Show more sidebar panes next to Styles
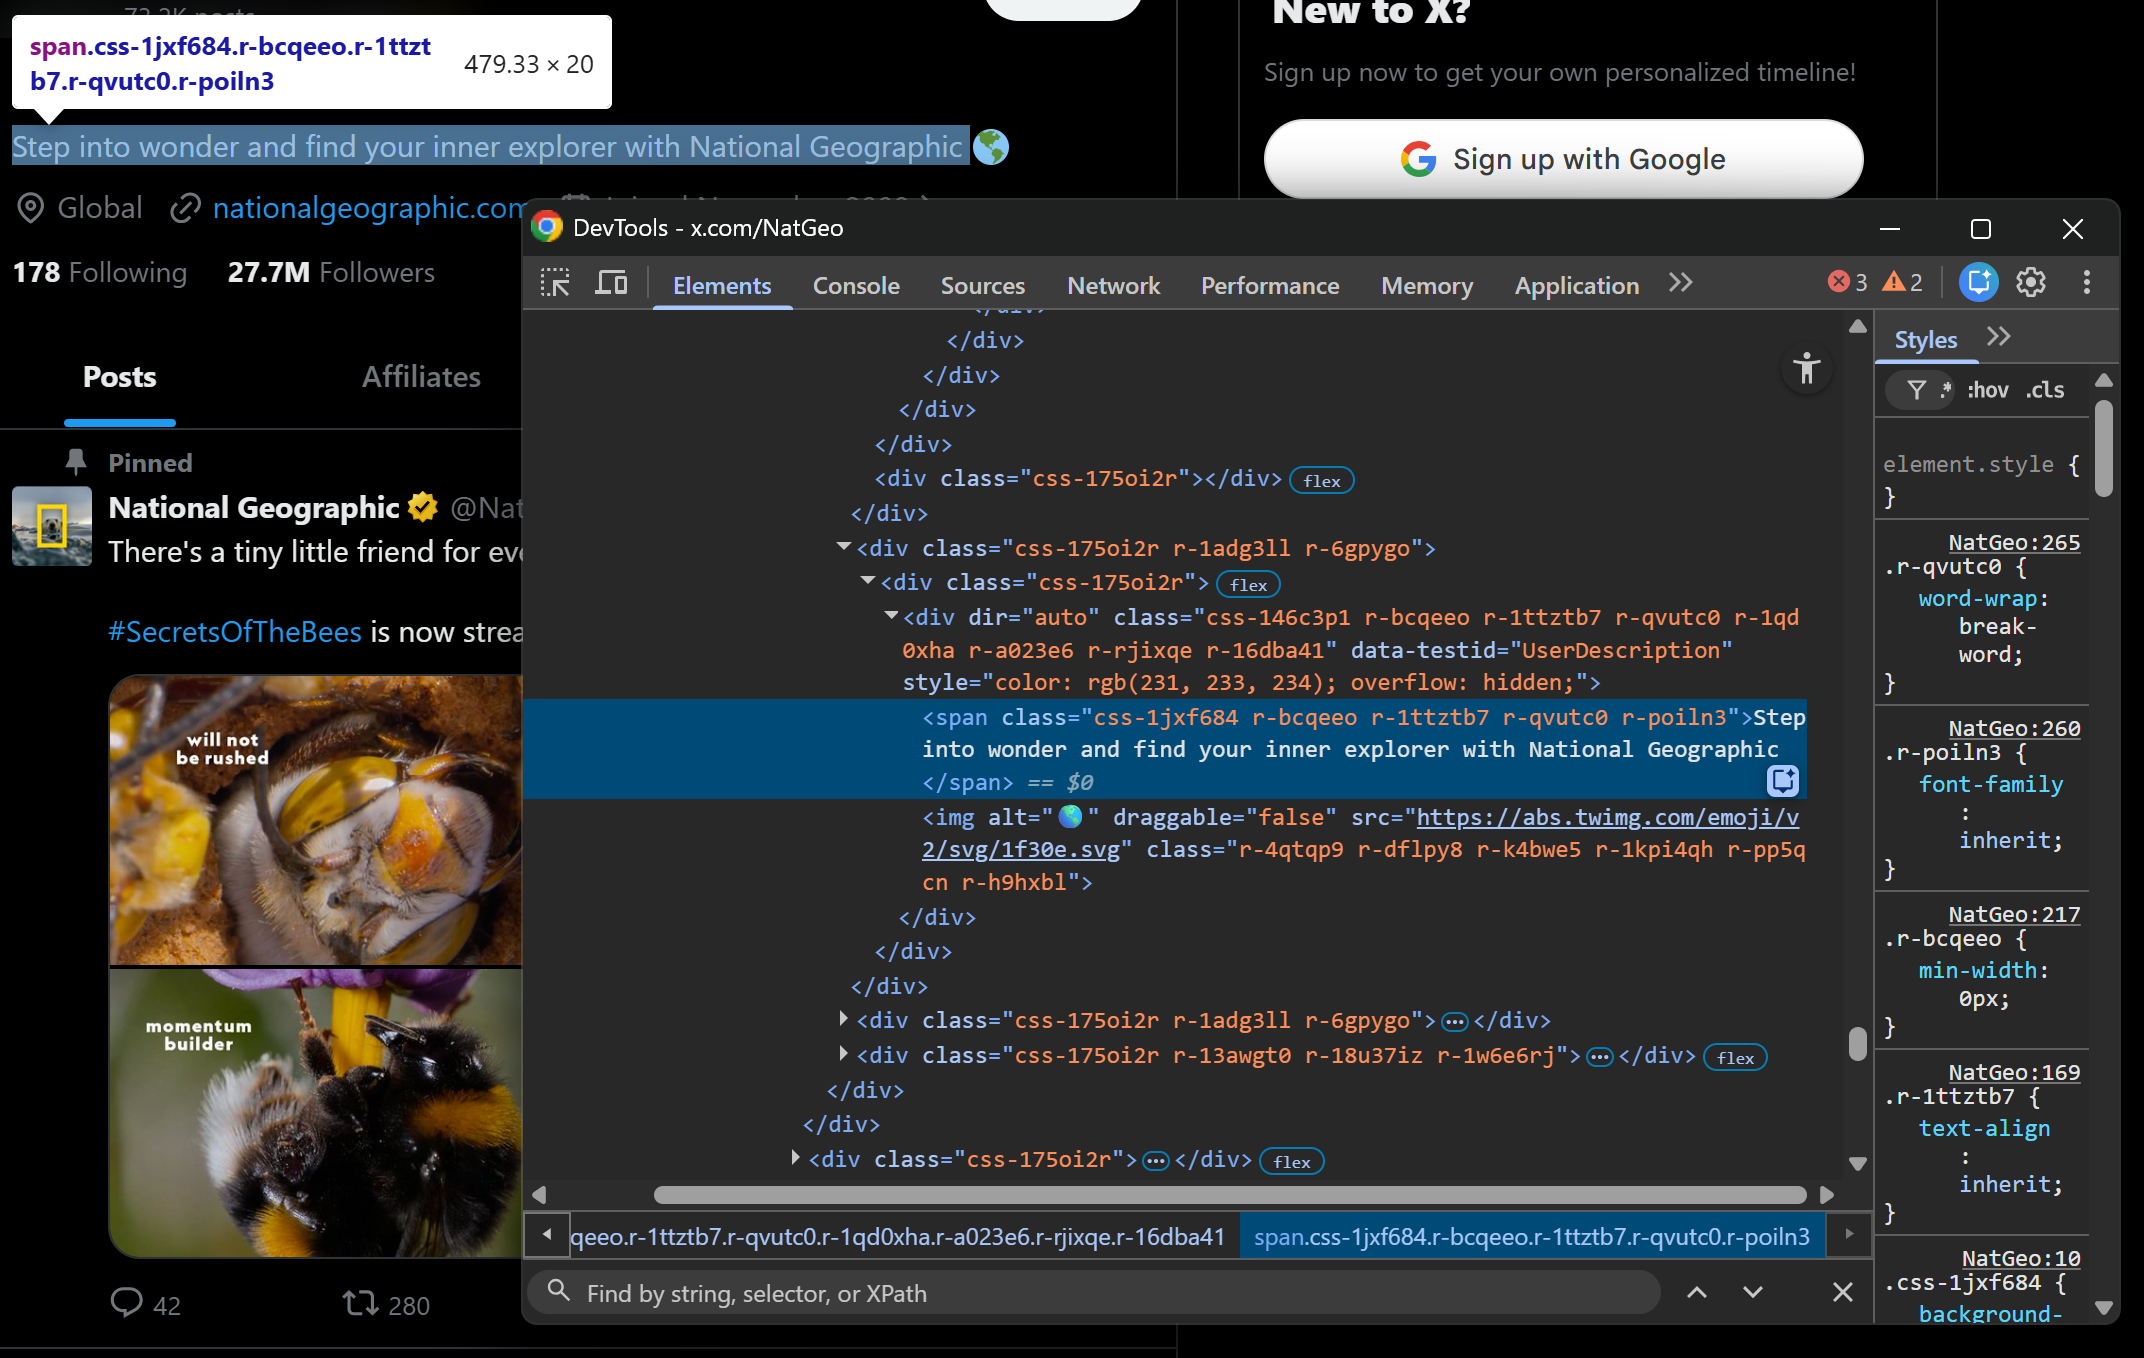Image resolution: width=2144 pixels, height=1358 pixels. (1998, 337)
